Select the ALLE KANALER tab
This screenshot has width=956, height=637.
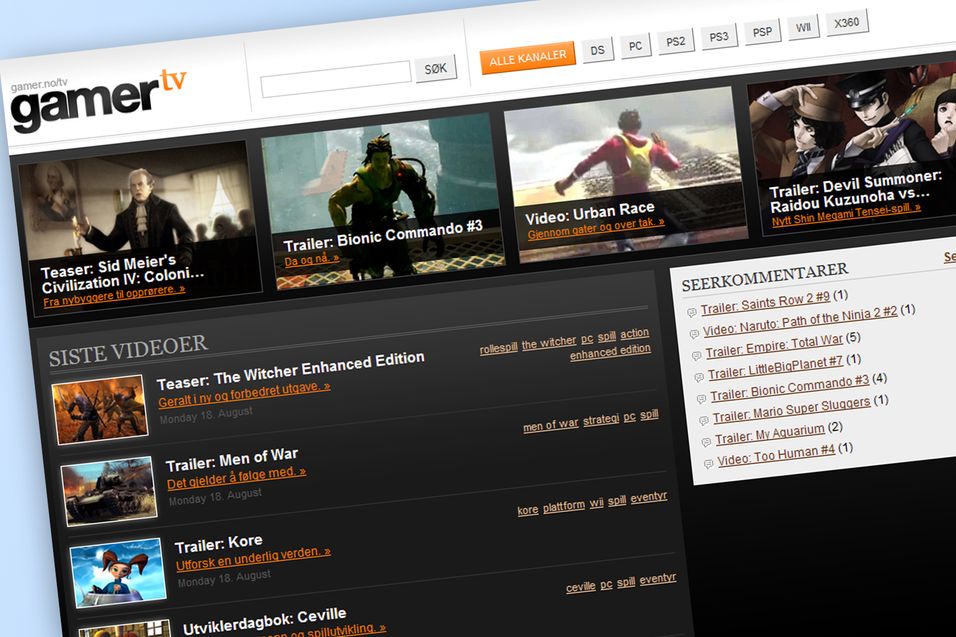point(527,58)
